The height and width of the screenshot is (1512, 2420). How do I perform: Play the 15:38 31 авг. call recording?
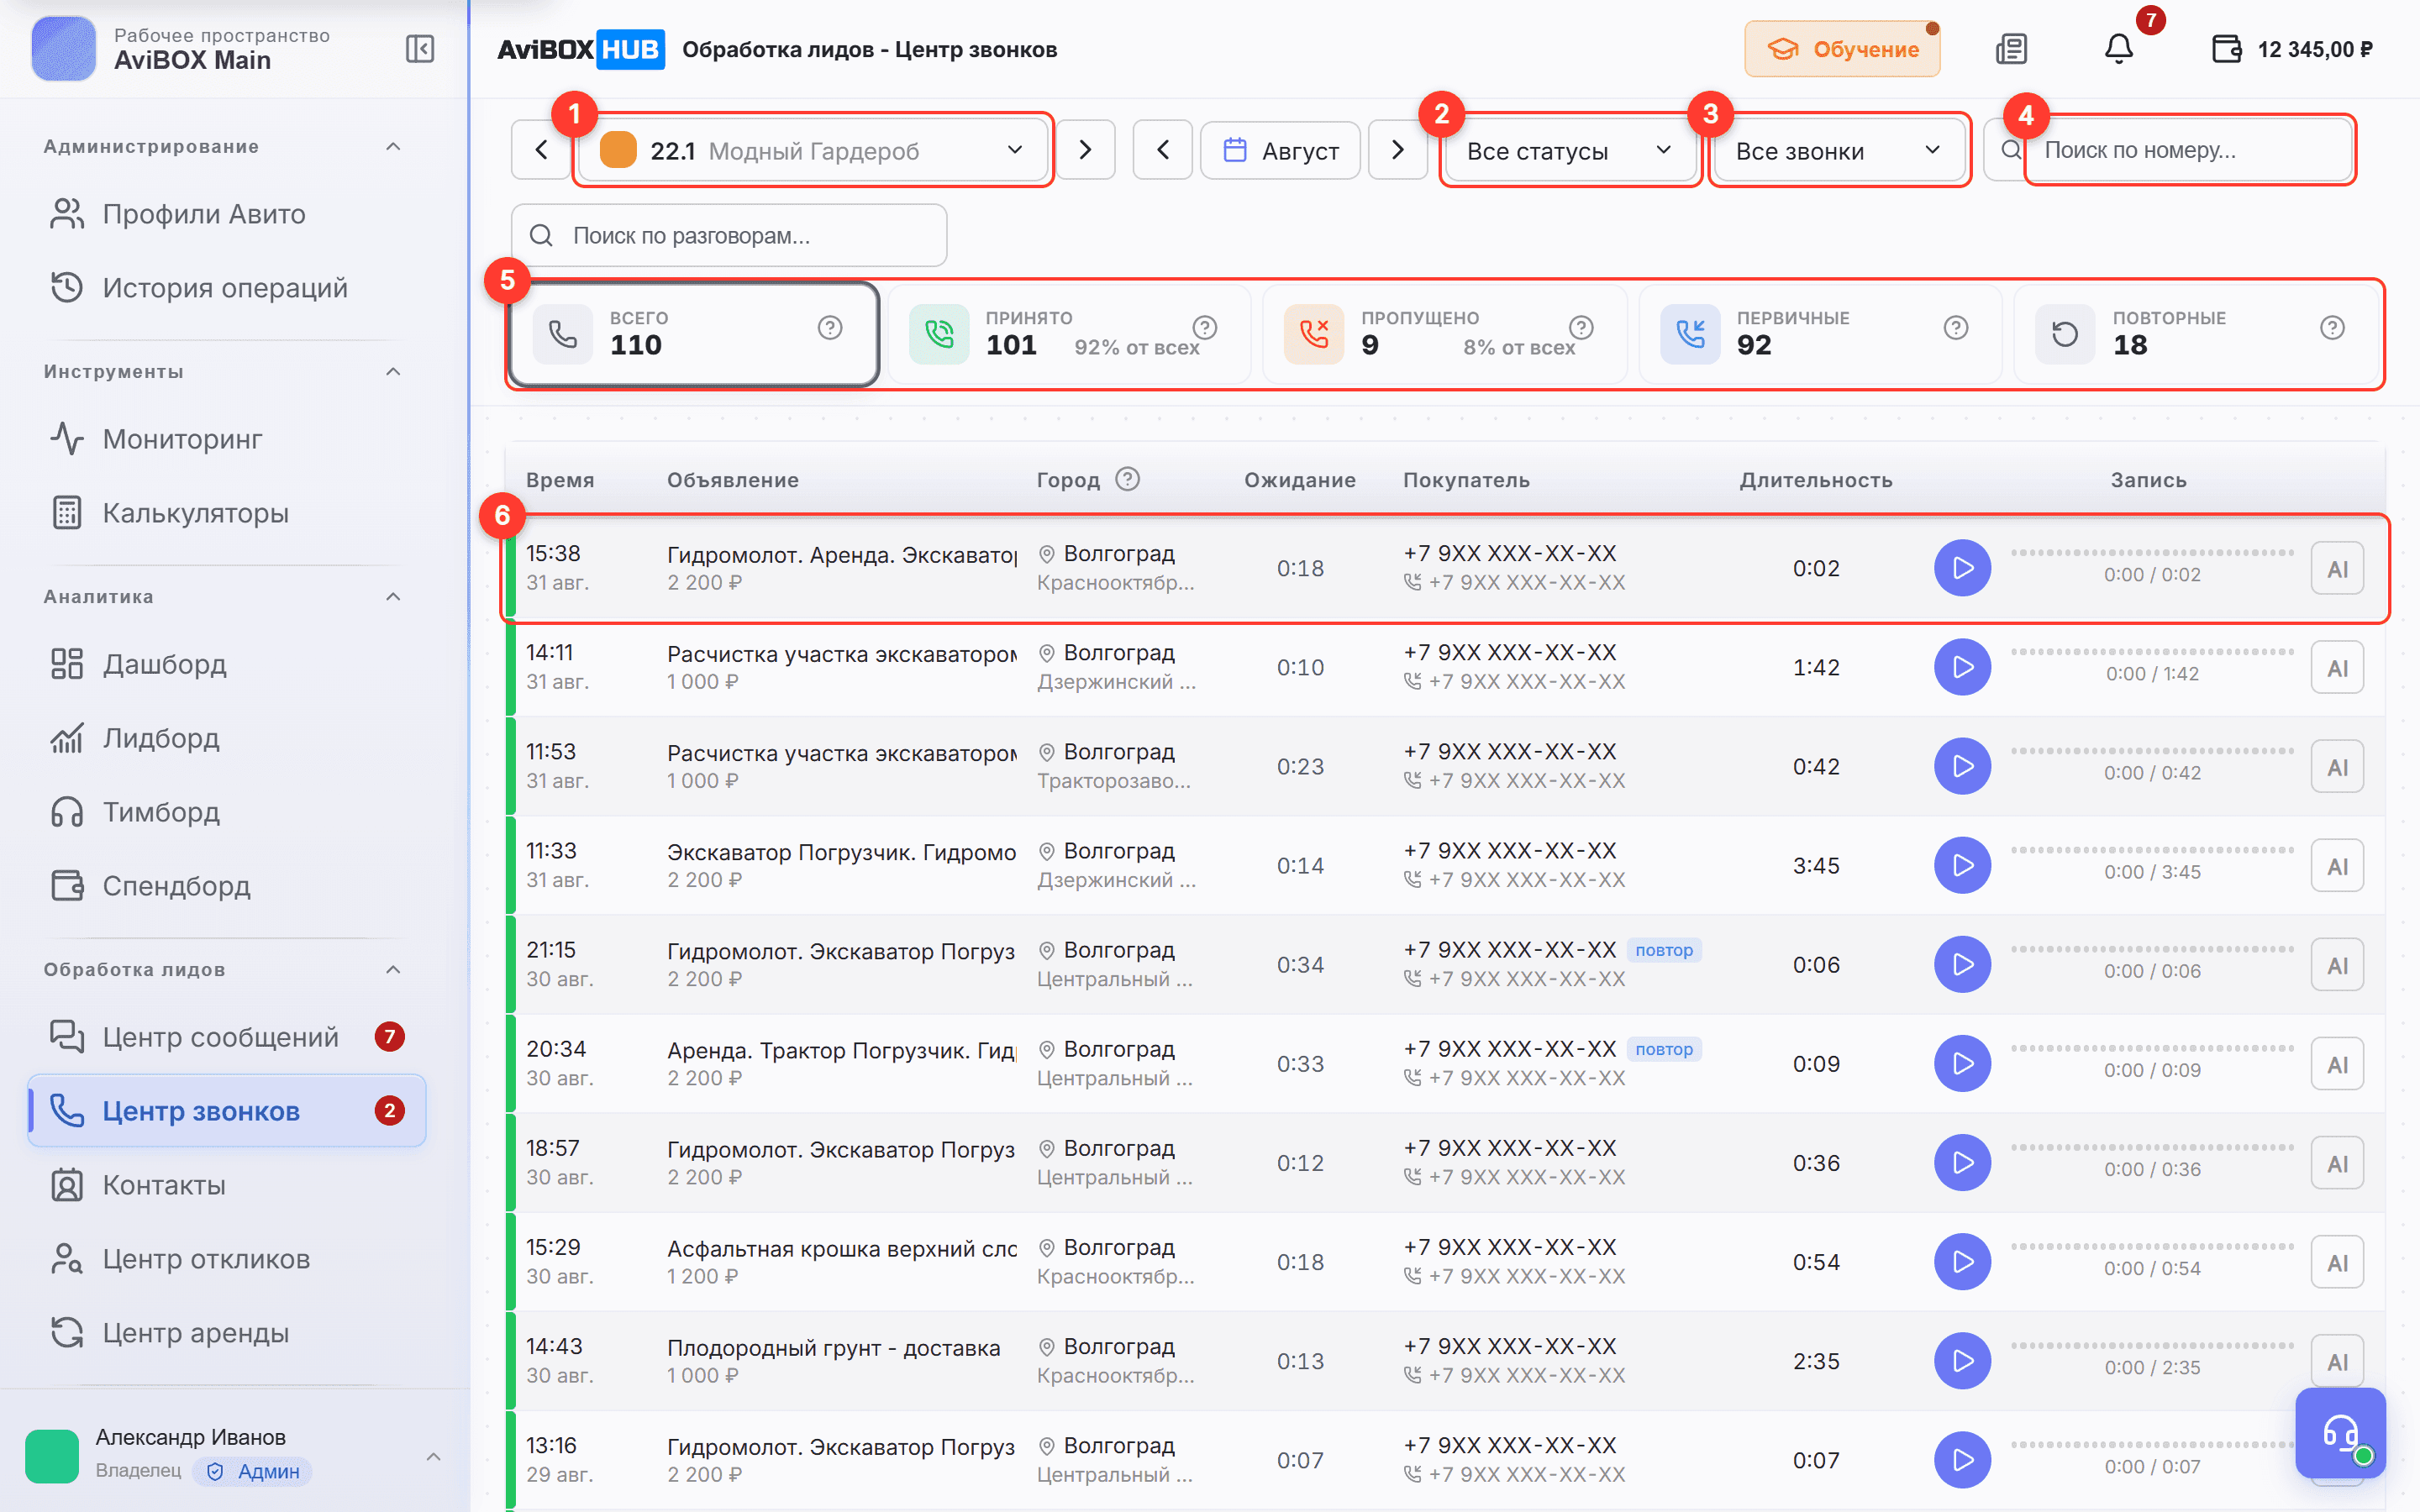coord(1962,568)
